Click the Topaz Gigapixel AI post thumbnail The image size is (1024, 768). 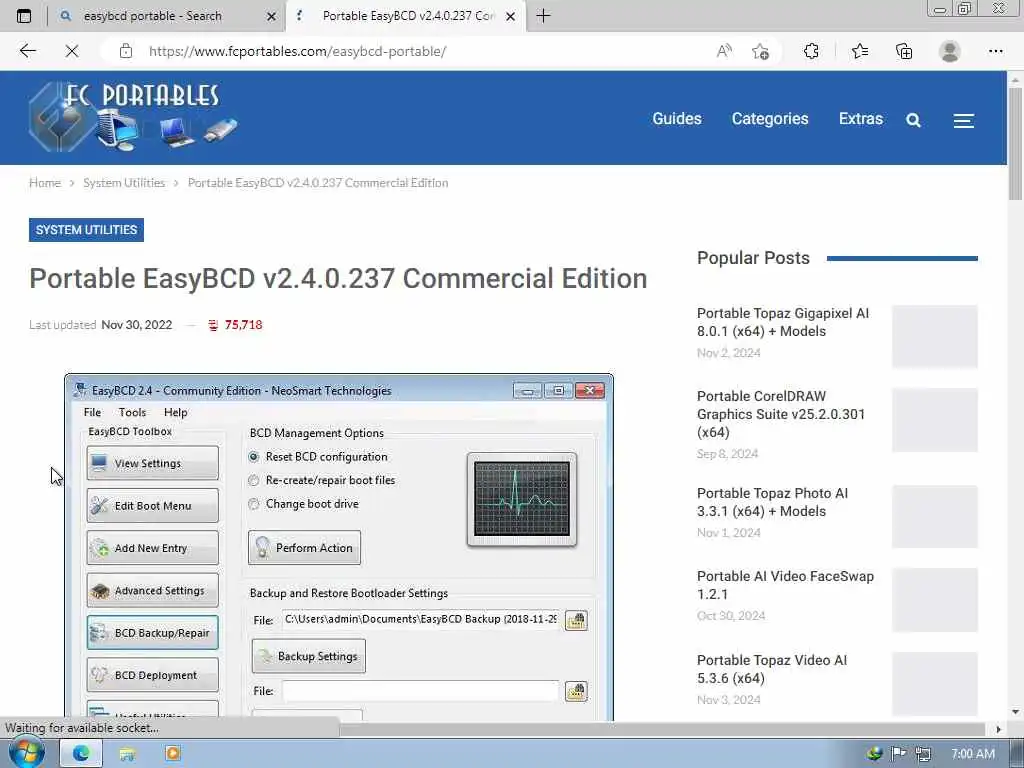935,336
